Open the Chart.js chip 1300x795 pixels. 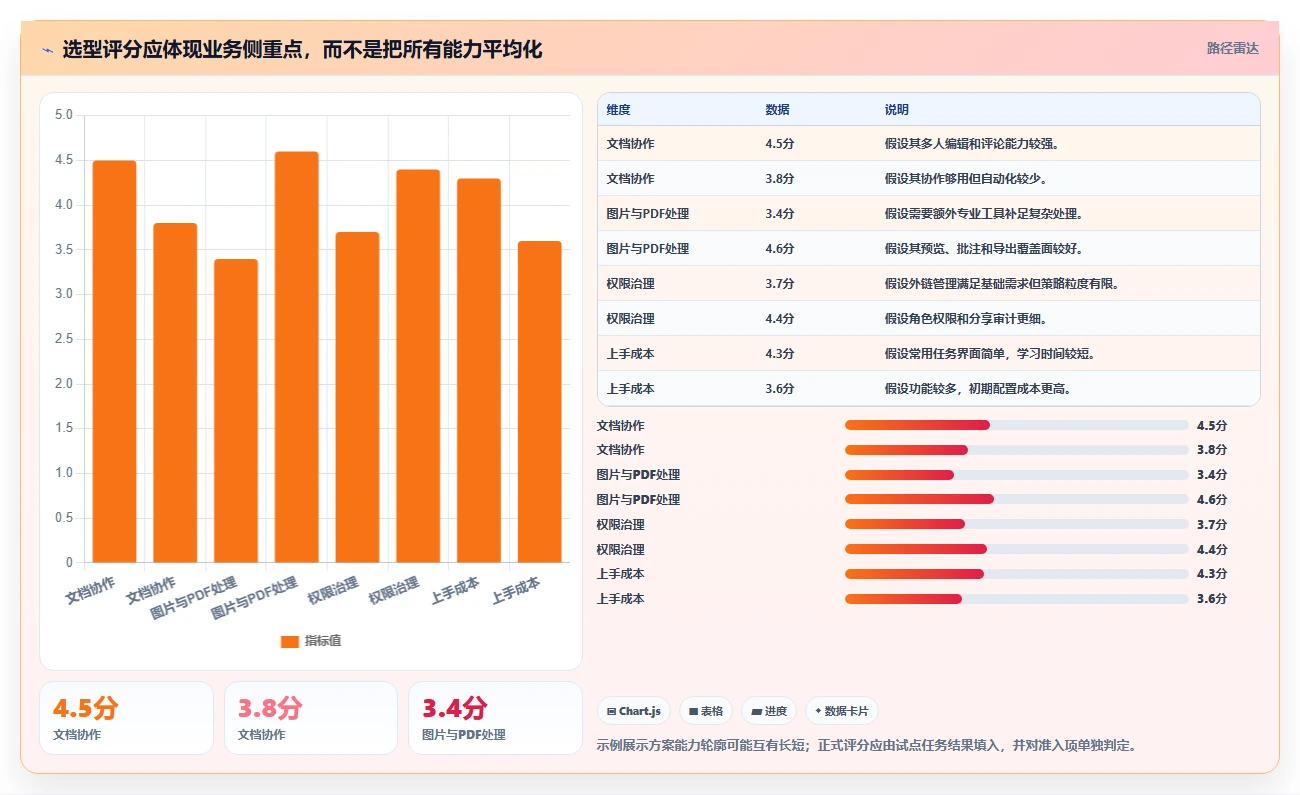[x=634, y=711]
